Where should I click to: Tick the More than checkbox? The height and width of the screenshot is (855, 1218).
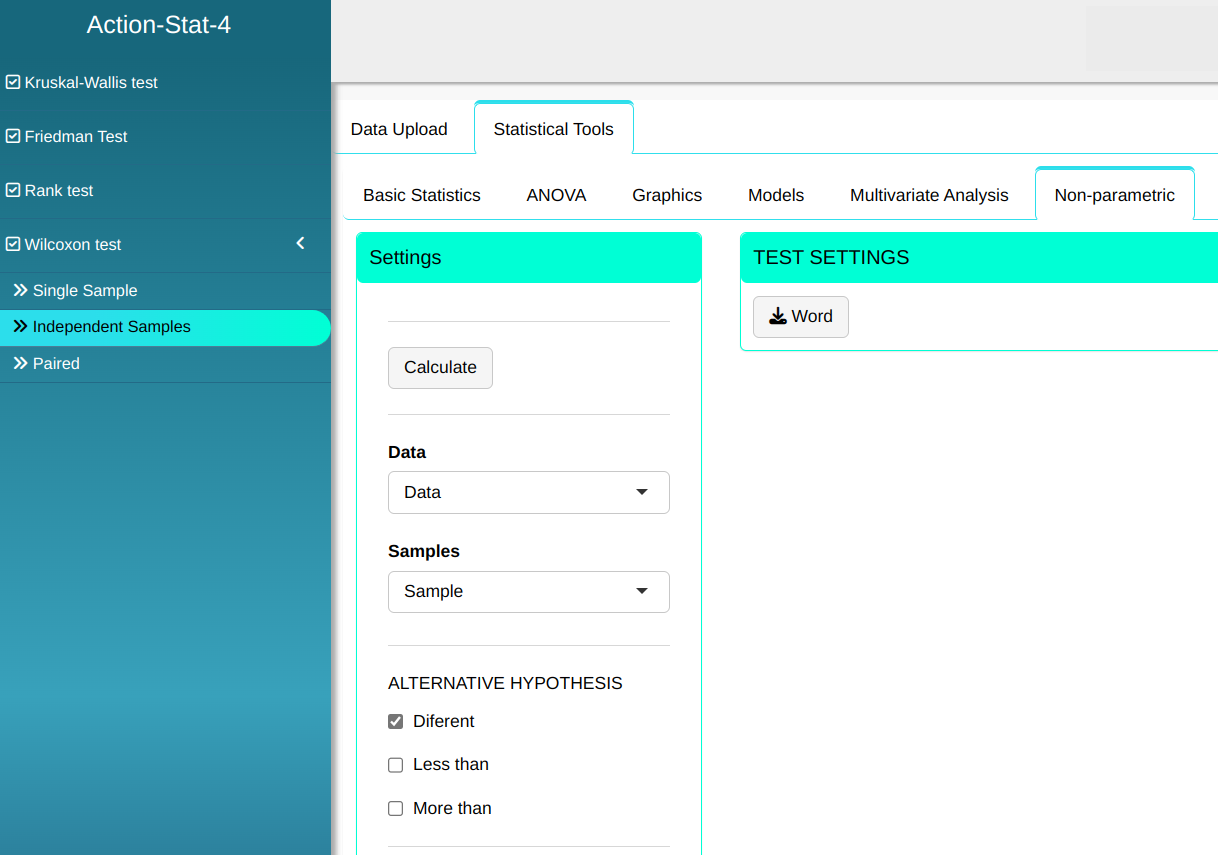pyautogui.click(x=396, y=809)
